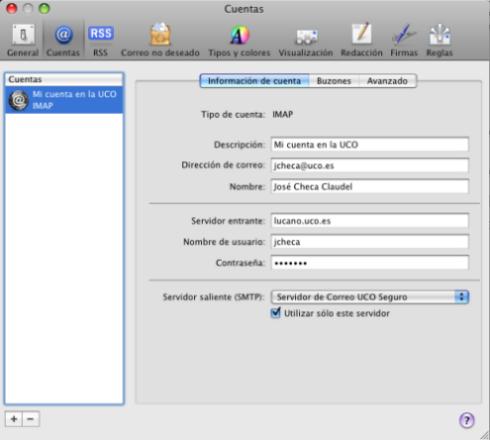Open the Firmas preferences pane

[404, 40]
